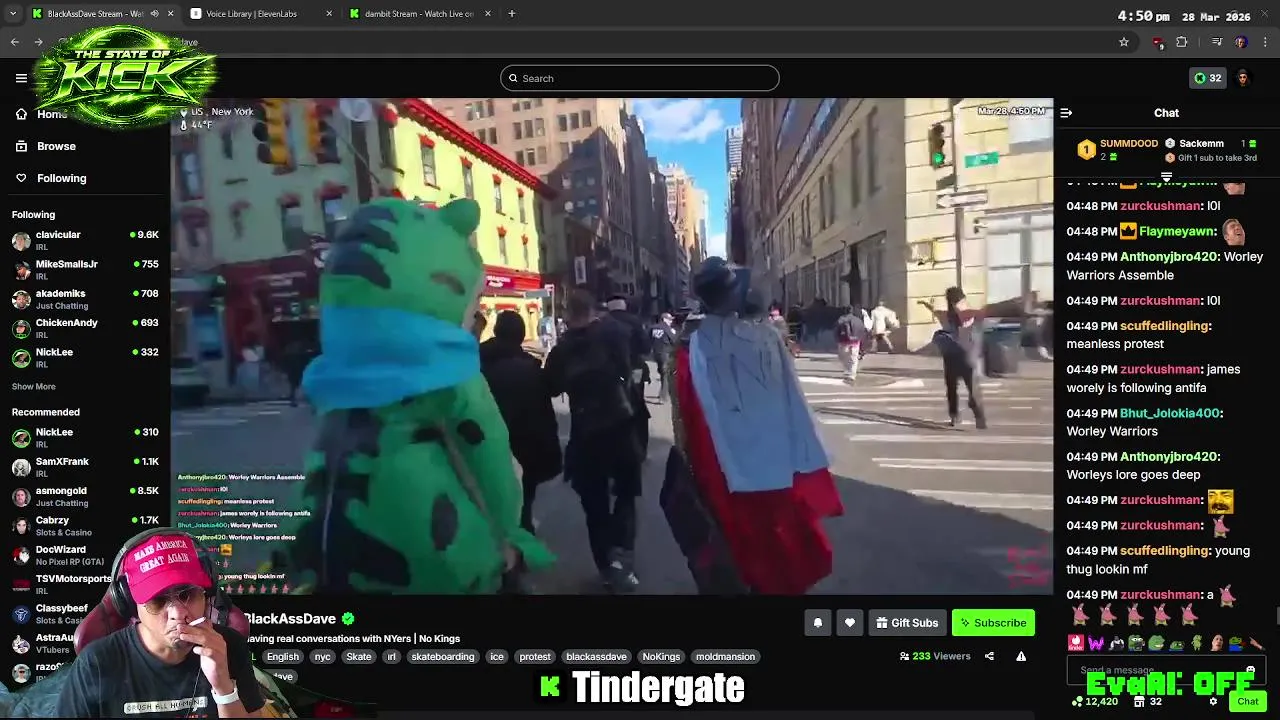The image size is (1280, 720).
Task: Go back using browser back arrow
Action: coord(15,42)
